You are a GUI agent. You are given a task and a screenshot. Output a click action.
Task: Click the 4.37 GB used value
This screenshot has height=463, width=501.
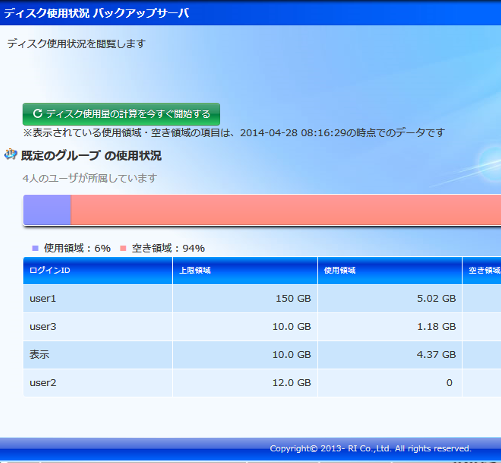pyautogui.click(x=436, y=354)
